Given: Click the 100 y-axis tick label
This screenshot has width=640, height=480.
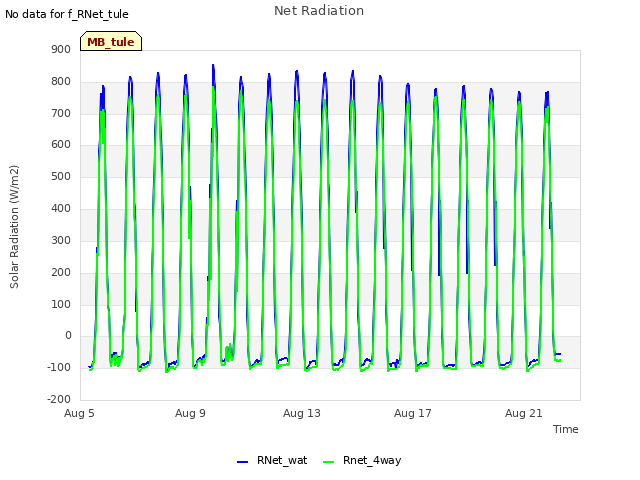Looking at the screenshot, I should tap(61, 304).
